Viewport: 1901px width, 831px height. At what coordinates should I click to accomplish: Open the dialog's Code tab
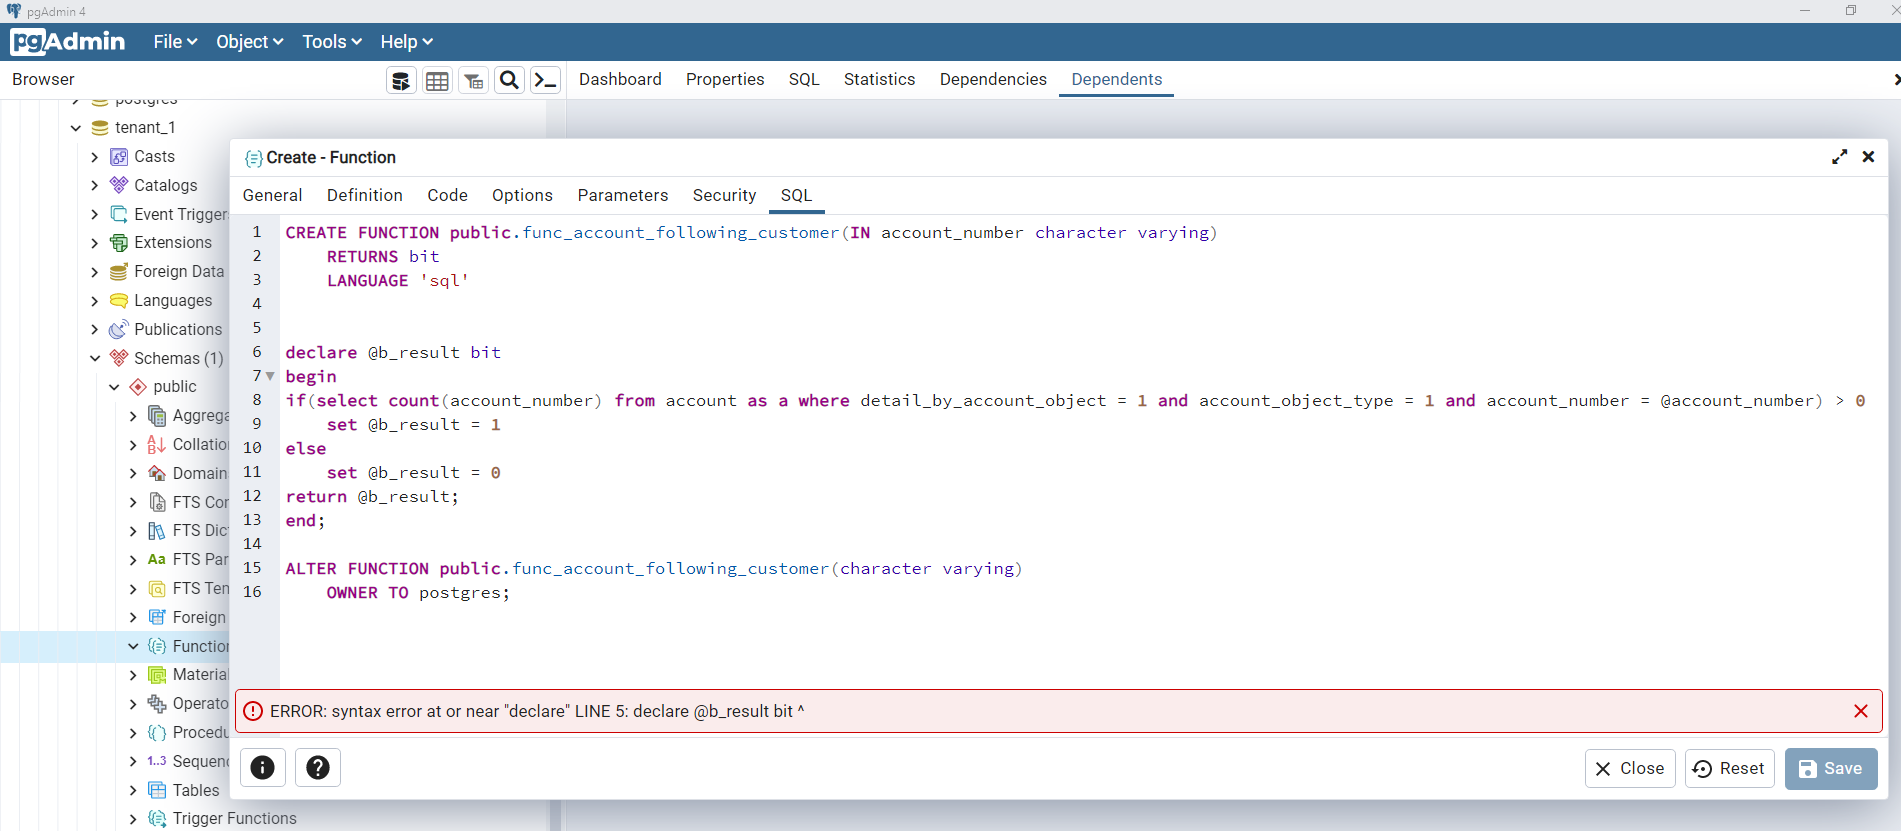(447, 195)
